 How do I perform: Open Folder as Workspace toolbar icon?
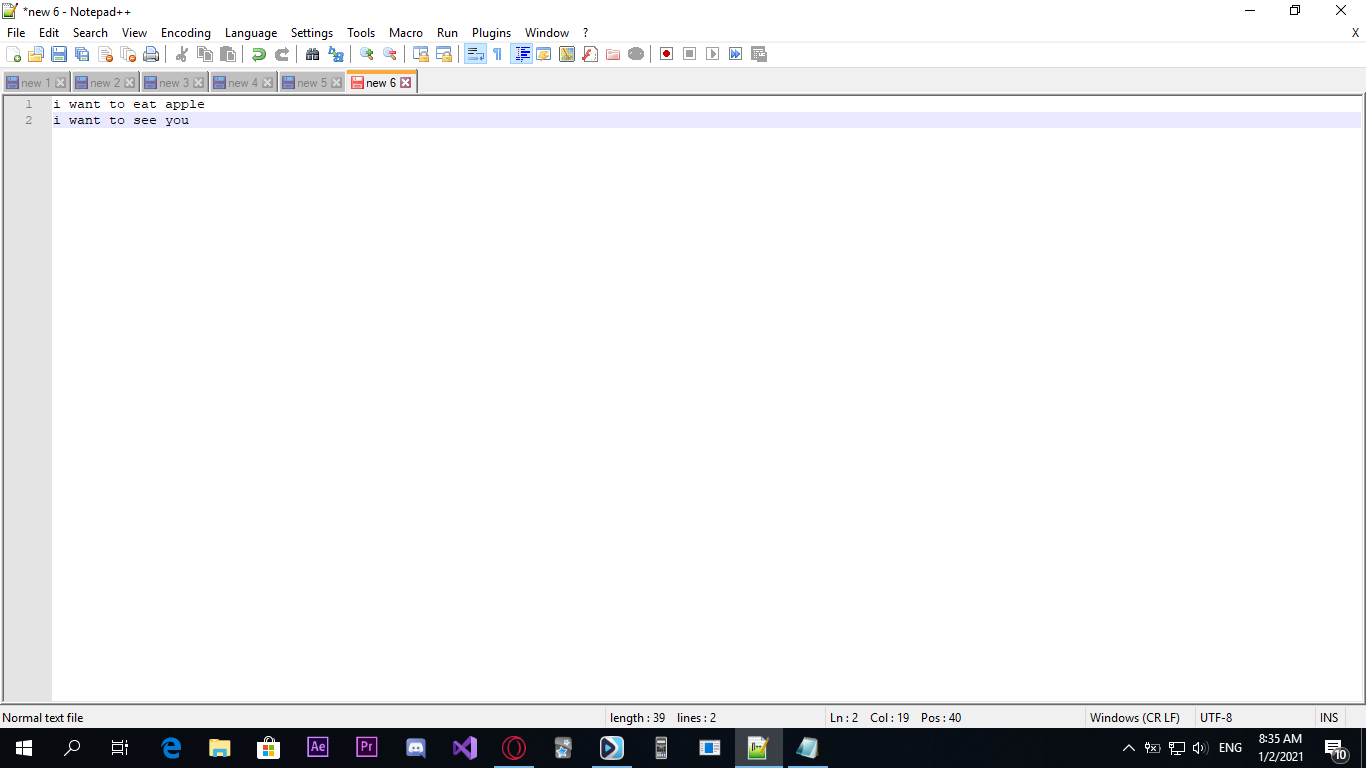click(613, 54)
